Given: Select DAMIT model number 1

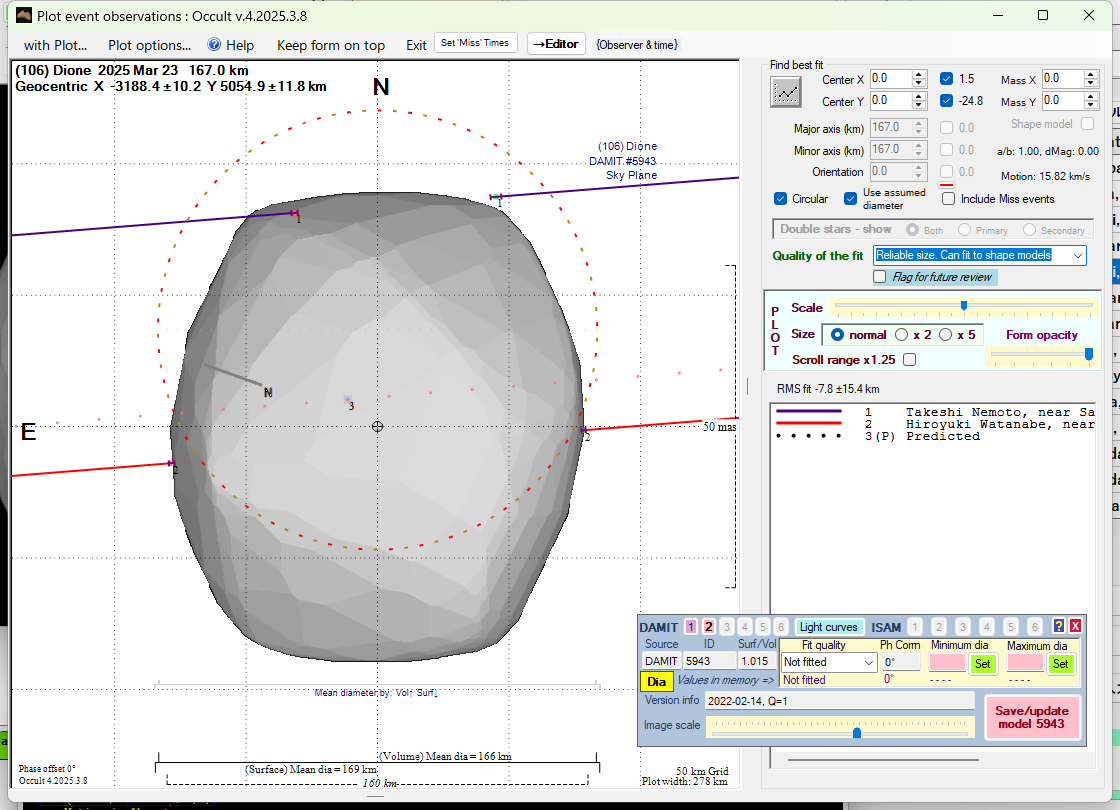Looking at the screenshot, I should coord(691,627).
